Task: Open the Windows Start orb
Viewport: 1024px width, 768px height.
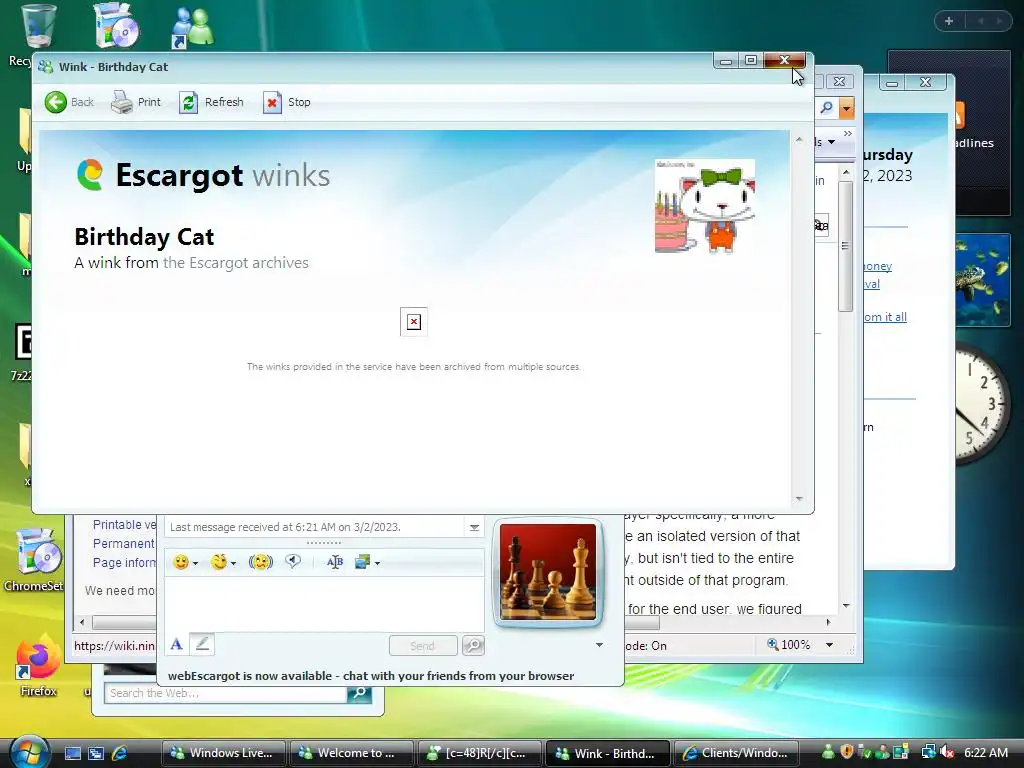Action: tap(29, 752)
